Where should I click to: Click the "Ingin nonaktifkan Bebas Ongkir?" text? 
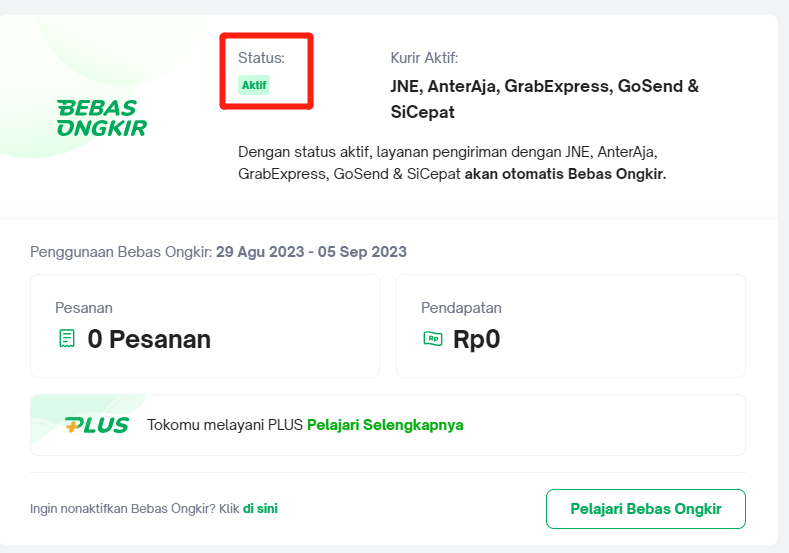[134, 508]
